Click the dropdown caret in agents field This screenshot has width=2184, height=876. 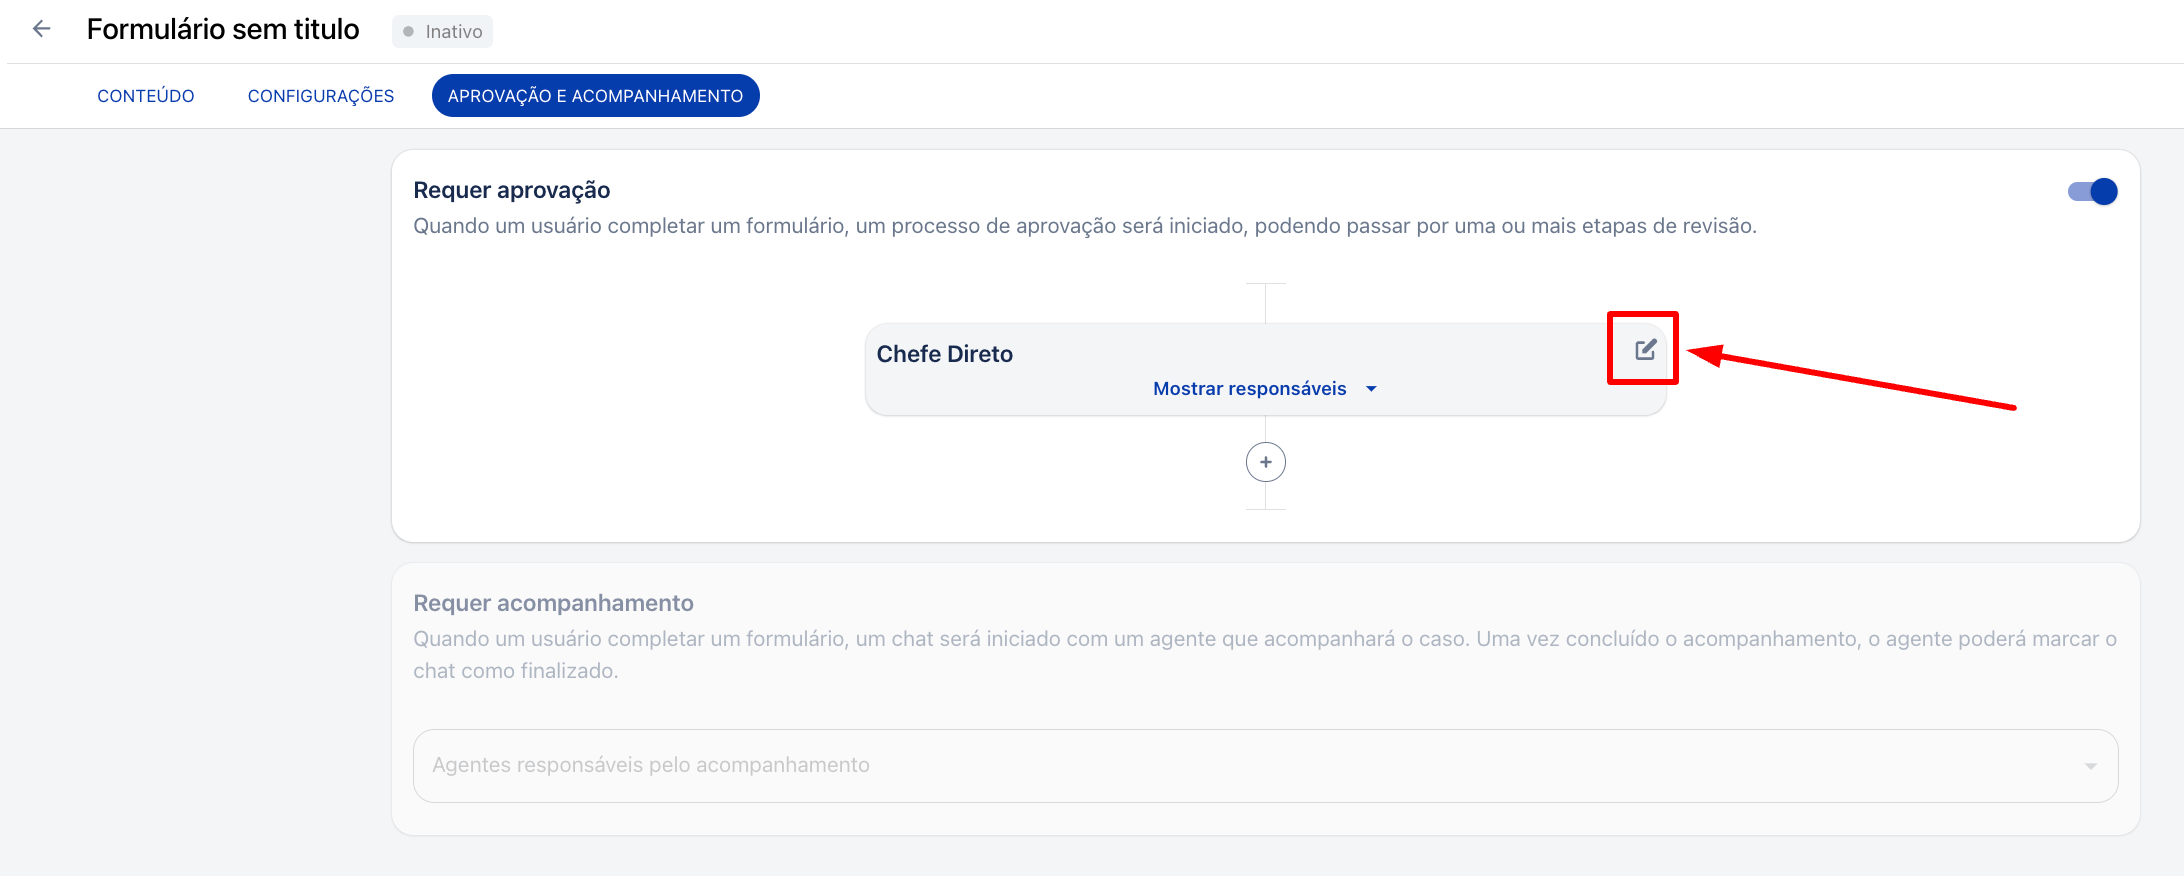[x=2090, y=766]
